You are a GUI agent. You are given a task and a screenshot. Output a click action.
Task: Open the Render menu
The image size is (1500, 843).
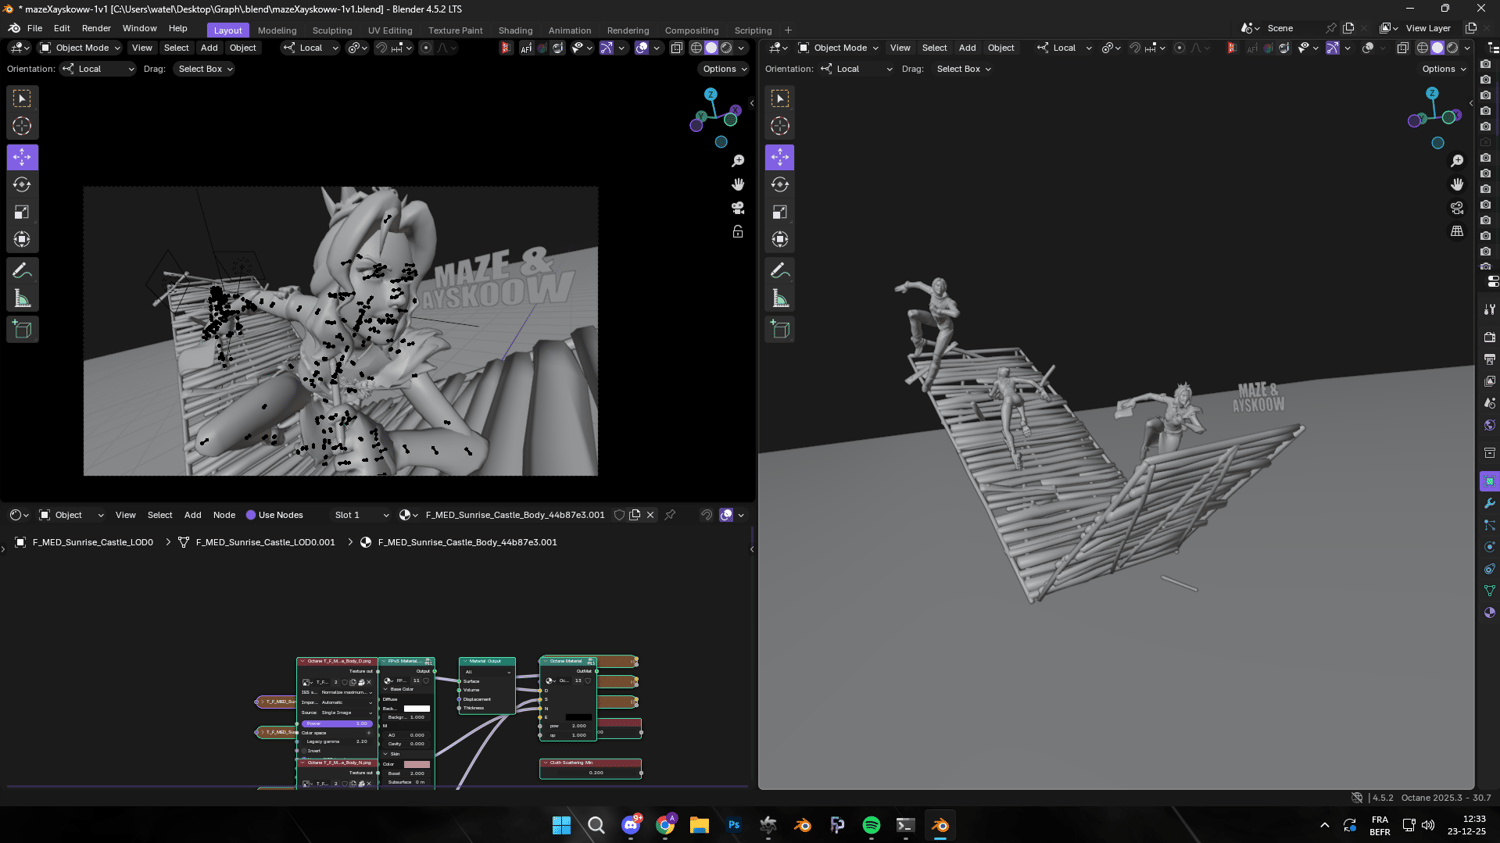(96, 29)
